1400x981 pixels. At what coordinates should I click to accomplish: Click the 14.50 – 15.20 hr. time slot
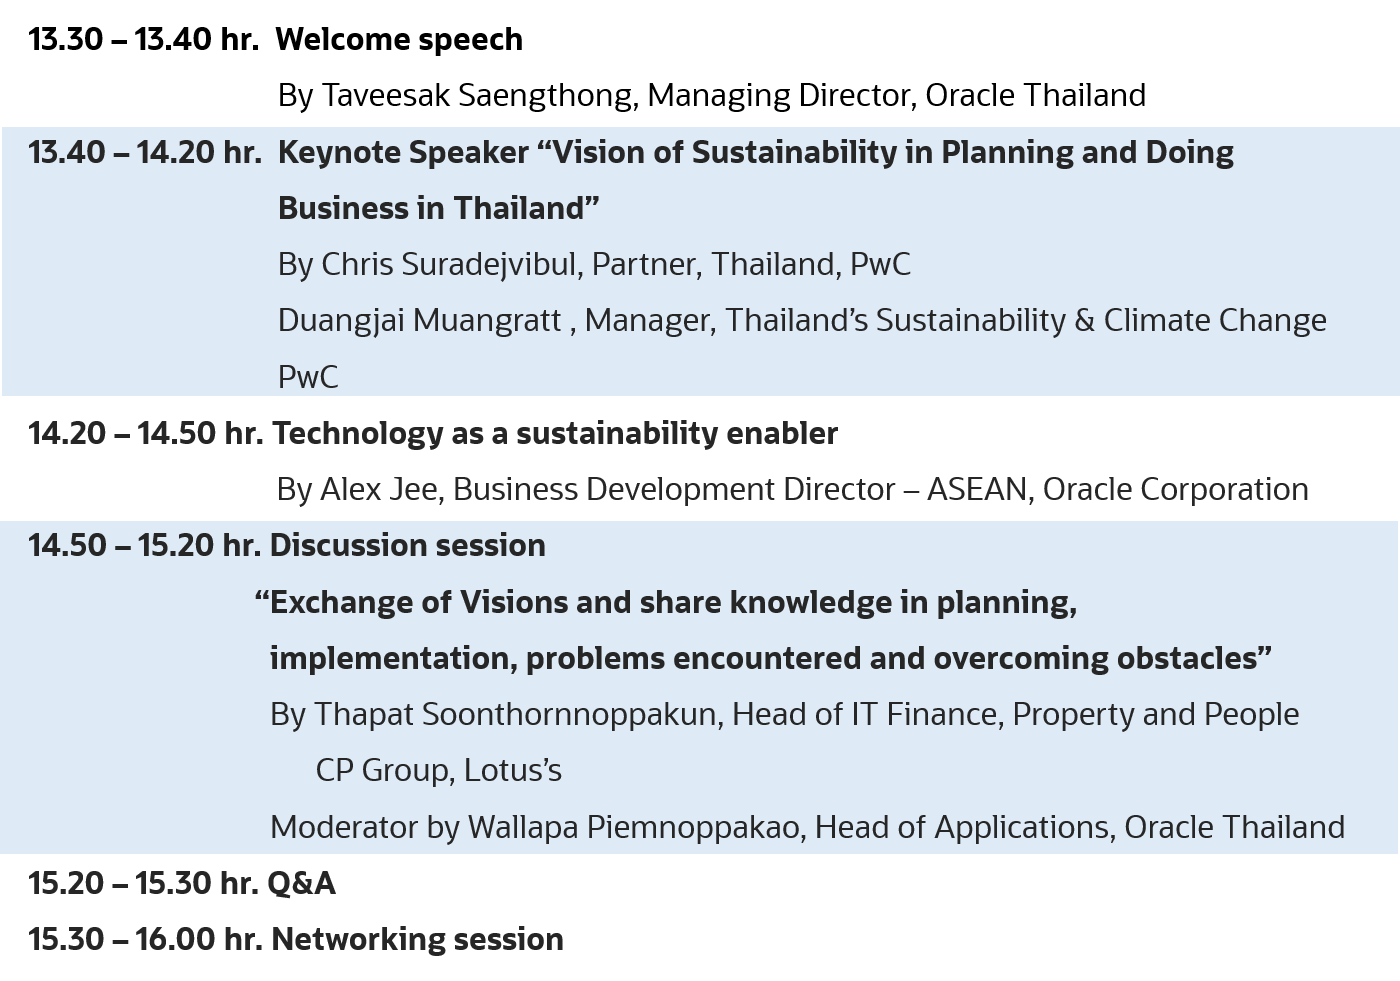144,546
